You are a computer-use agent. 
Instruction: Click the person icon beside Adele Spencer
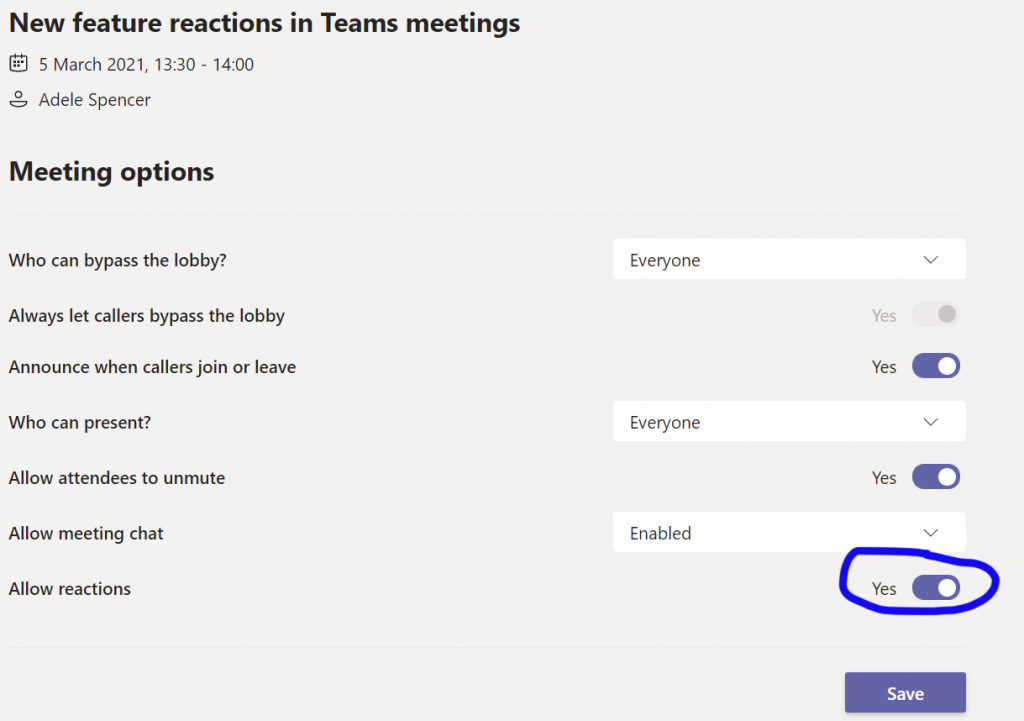18,99
